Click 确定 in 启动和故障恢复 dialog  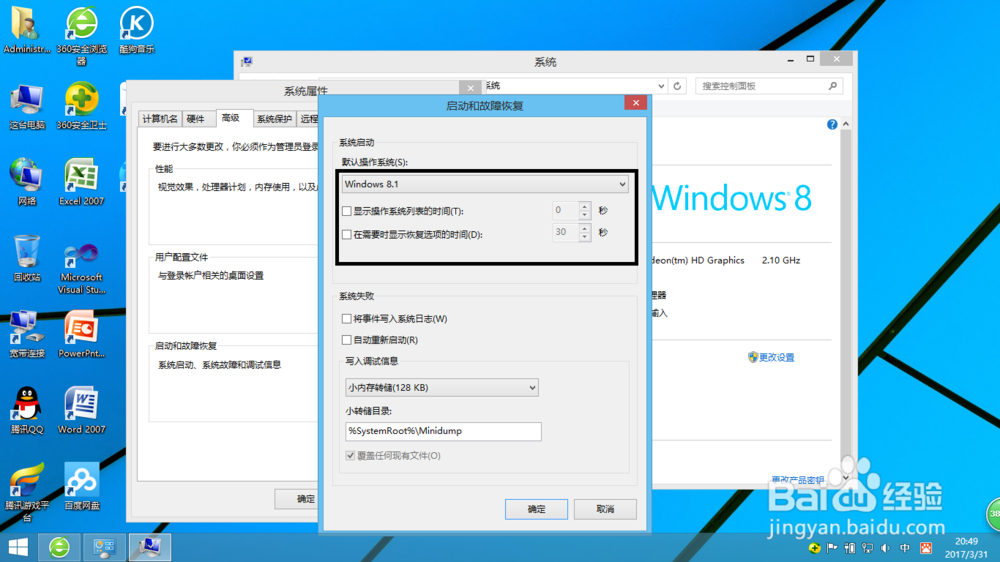[x=536, y=509]
